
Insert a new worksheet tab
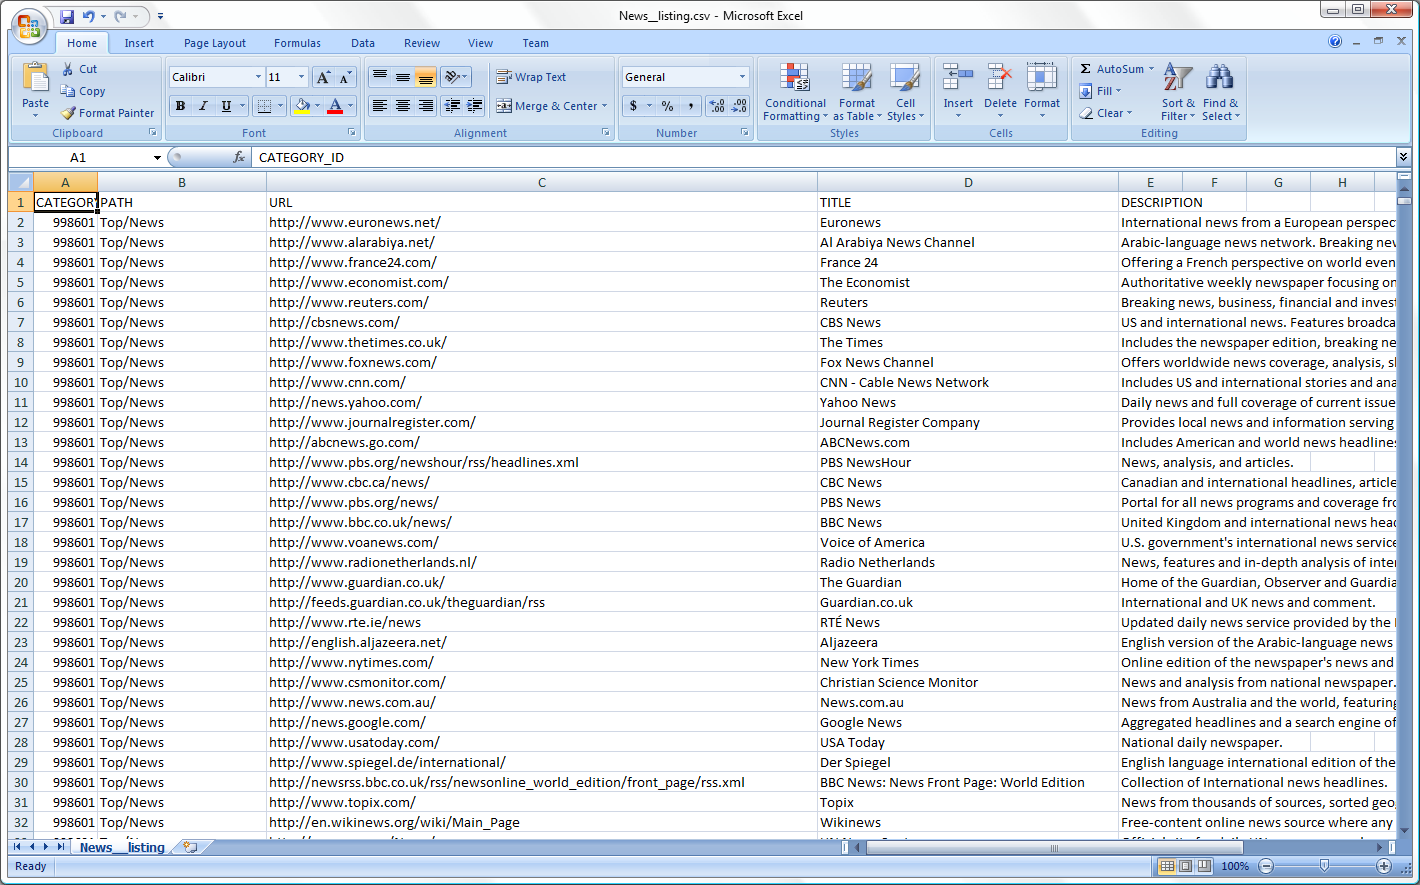190,847
